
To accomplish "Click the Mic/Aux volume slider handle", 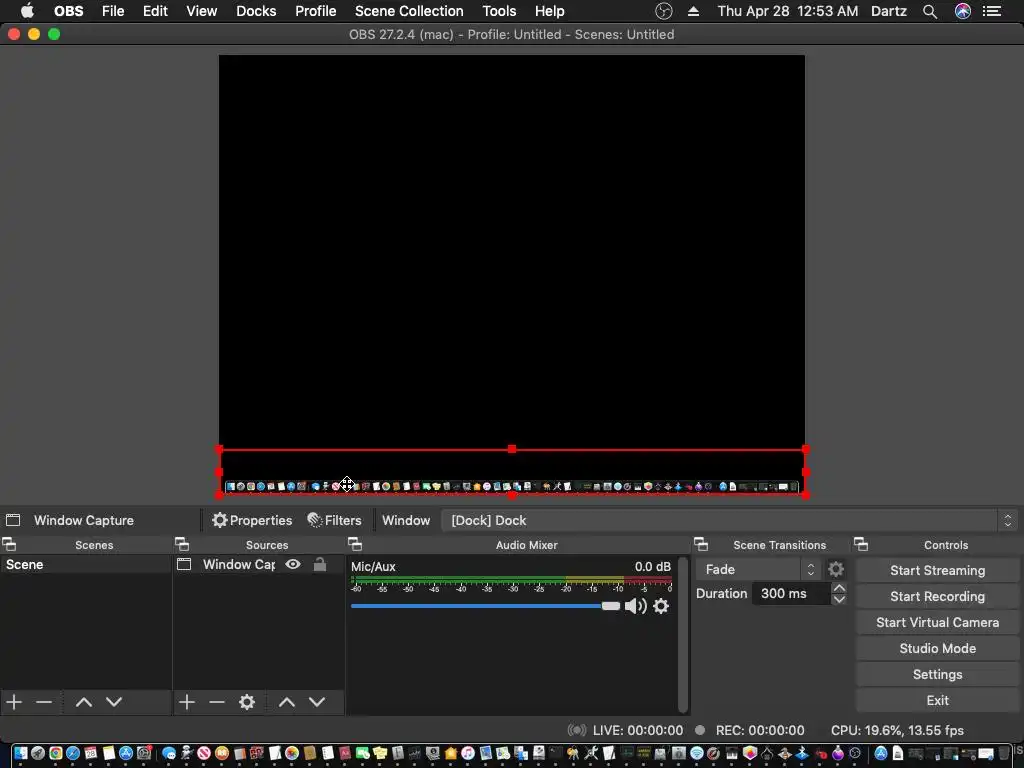I will point(611,606).
